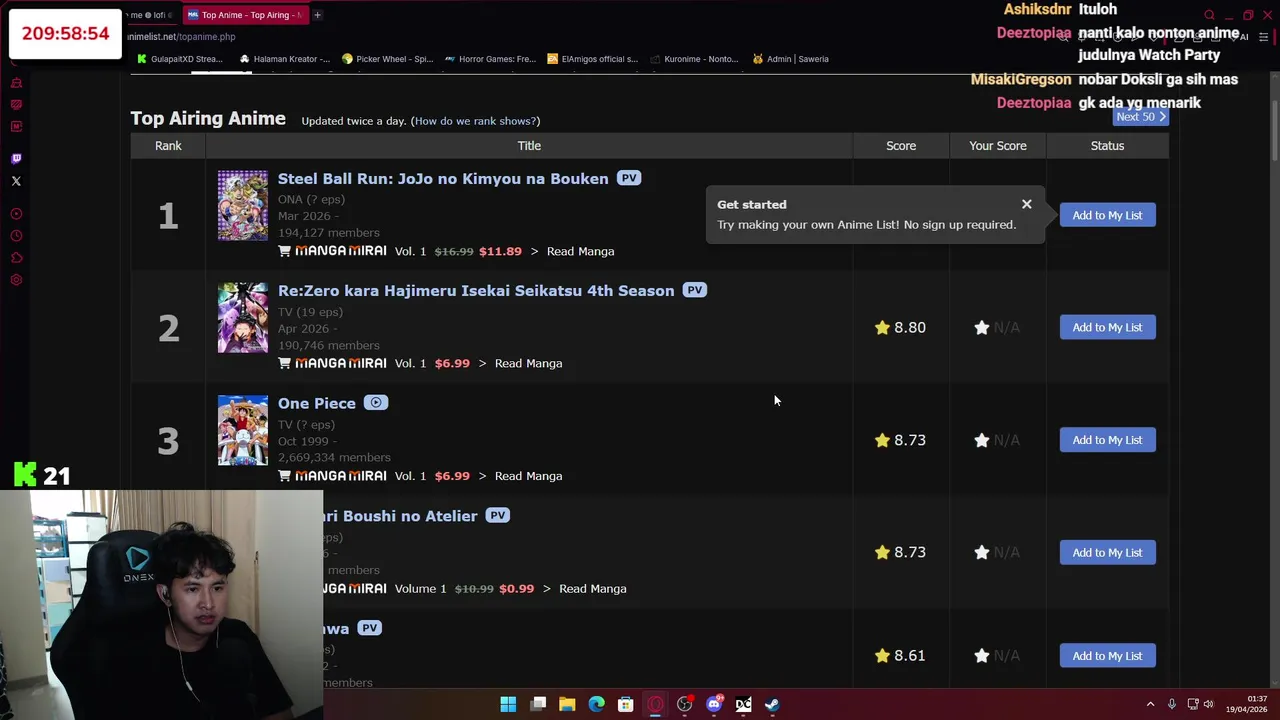
Task: Switch to the lofi browser tab
Action: (150, 15)
